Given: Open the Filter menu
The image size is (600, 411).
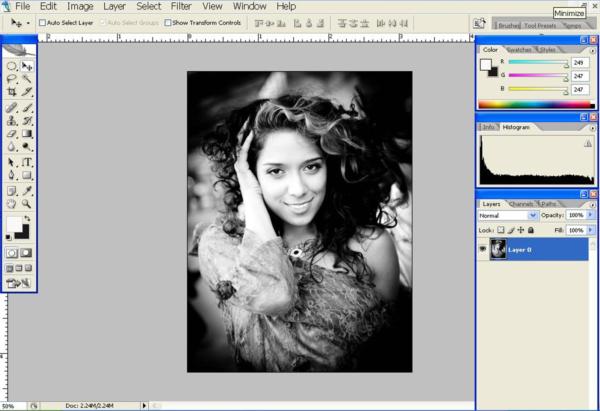Looking at the screenshot, I should click(x=181, y=7).
